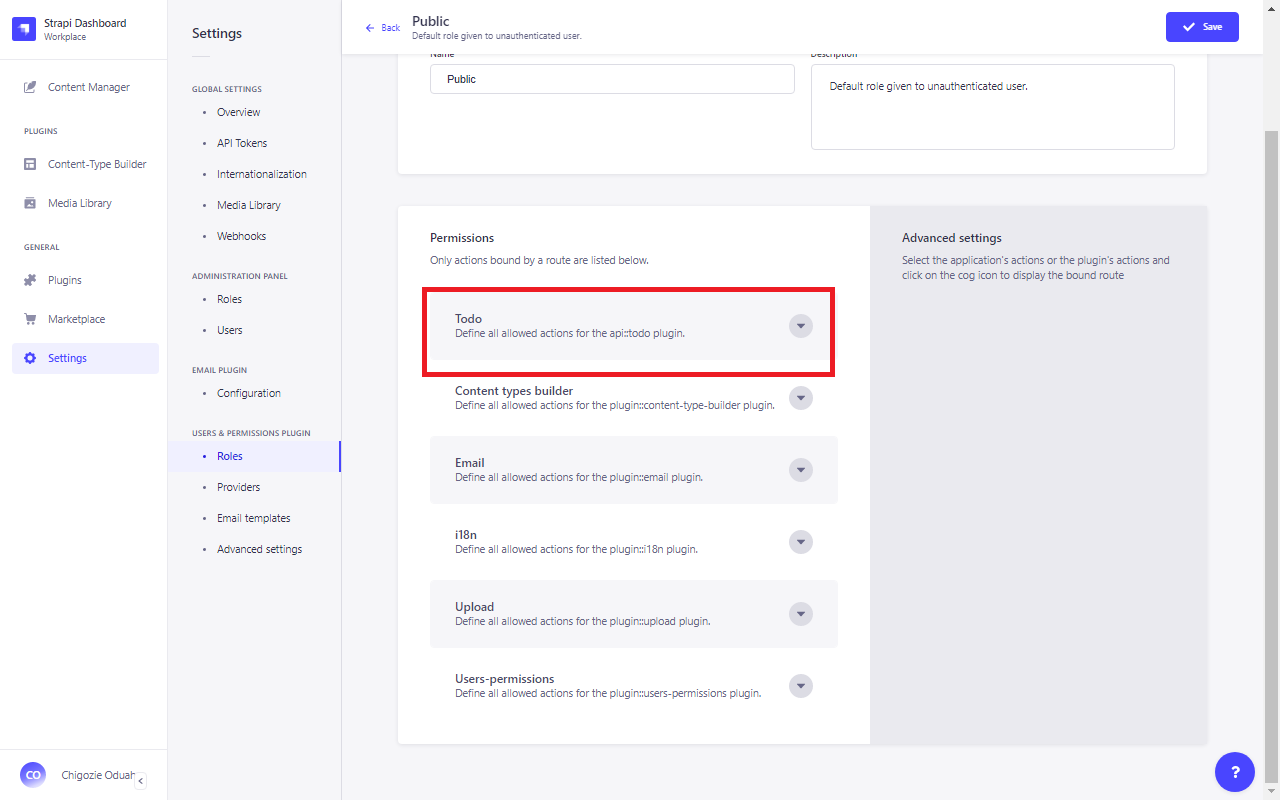The height and width of the screenshot is (800, 1280).
Task: Expand the Email permissions accordion
Action: (800, 470)
